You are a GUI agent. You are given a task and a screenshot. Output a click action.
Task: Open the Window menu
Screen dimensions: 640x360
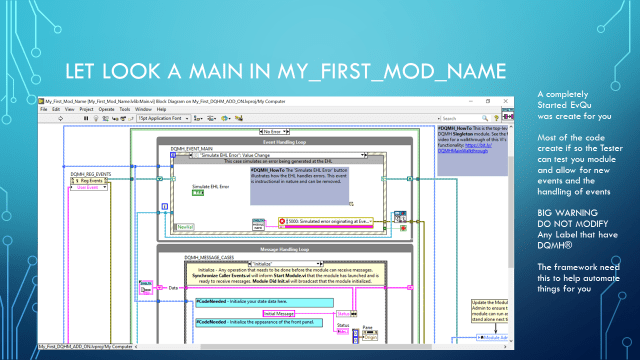143,109
